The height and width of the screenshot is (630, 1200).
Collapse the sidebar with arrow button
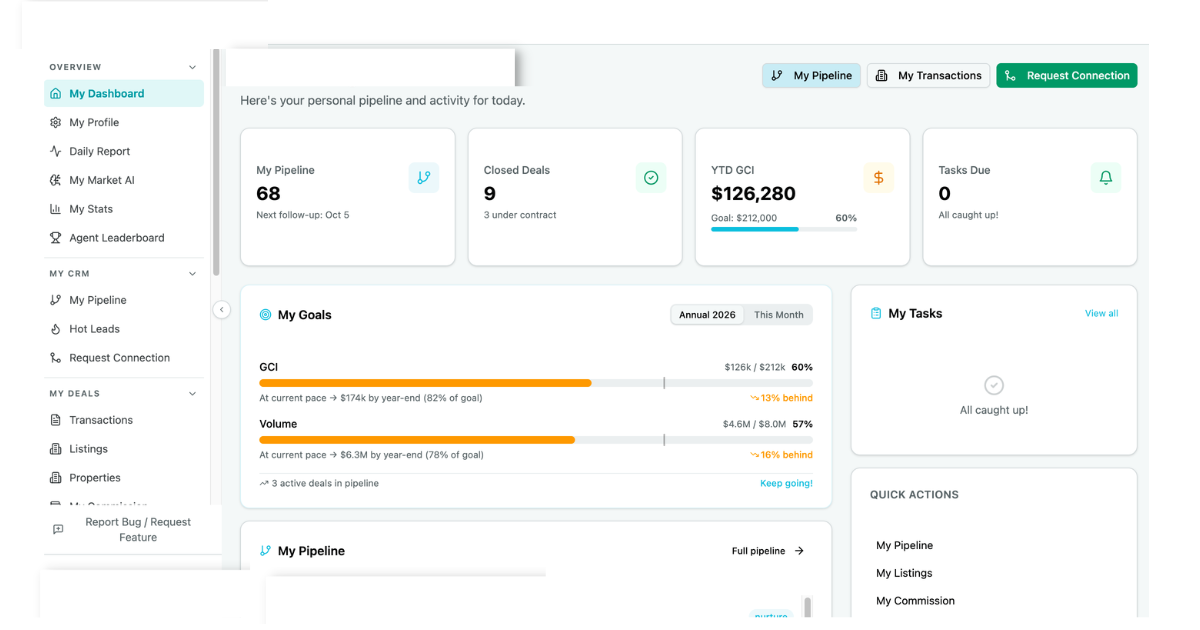point(222,310)
